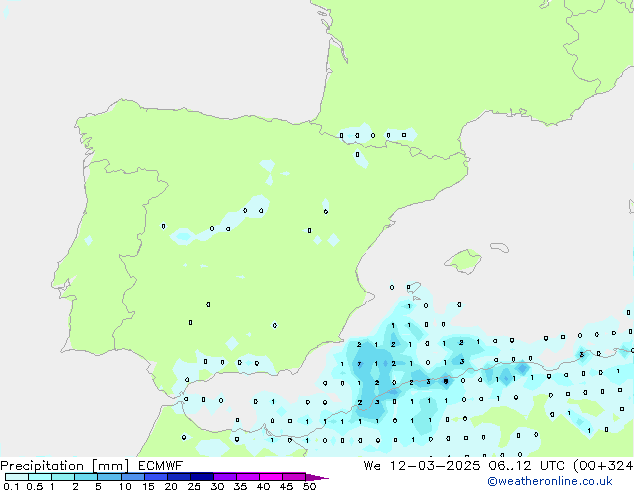Click the 5–10 mm legend swatch
634x490 pixels.
coord(109,477)
